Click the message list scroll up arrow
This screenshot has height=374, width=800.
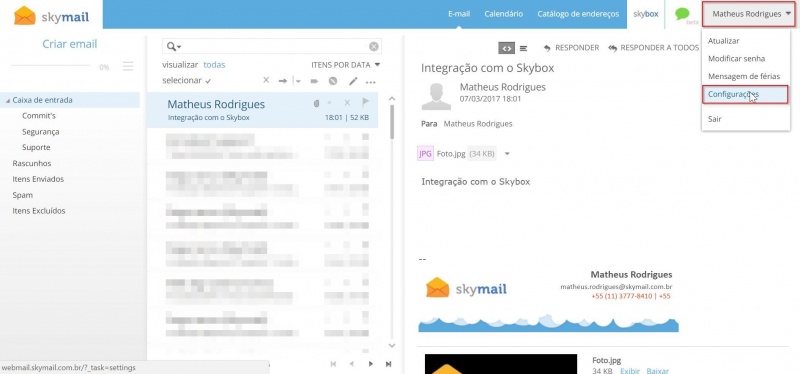click(x=392, y=98)
